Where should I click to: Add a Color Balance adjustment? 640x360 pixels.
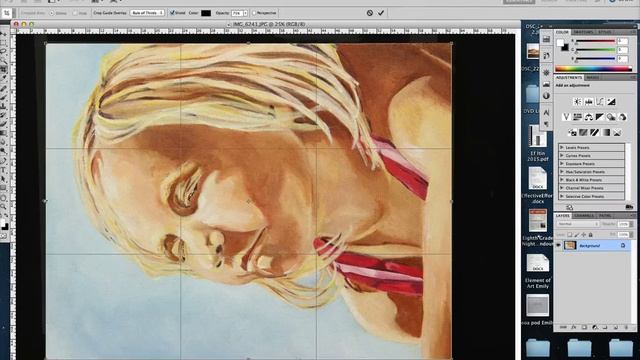(589, 117)
